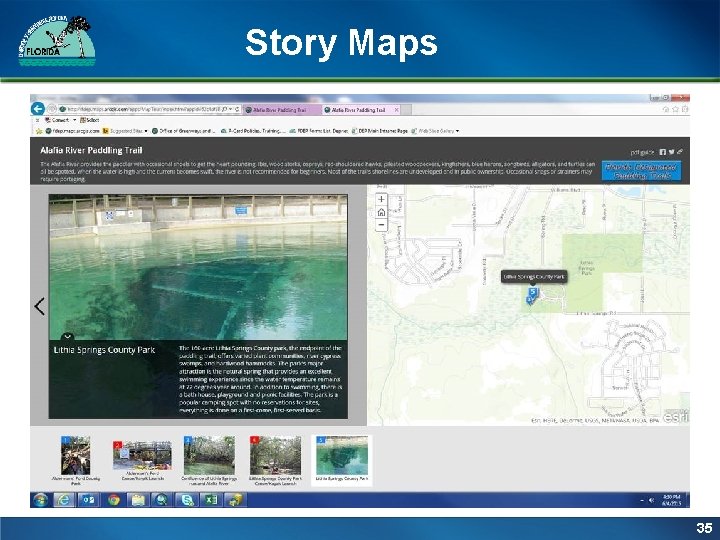Image resolution: width=720 pixels, height=540 pixels.
Task: Click the favorites bar star icon
Action: [x=39, y=131]
